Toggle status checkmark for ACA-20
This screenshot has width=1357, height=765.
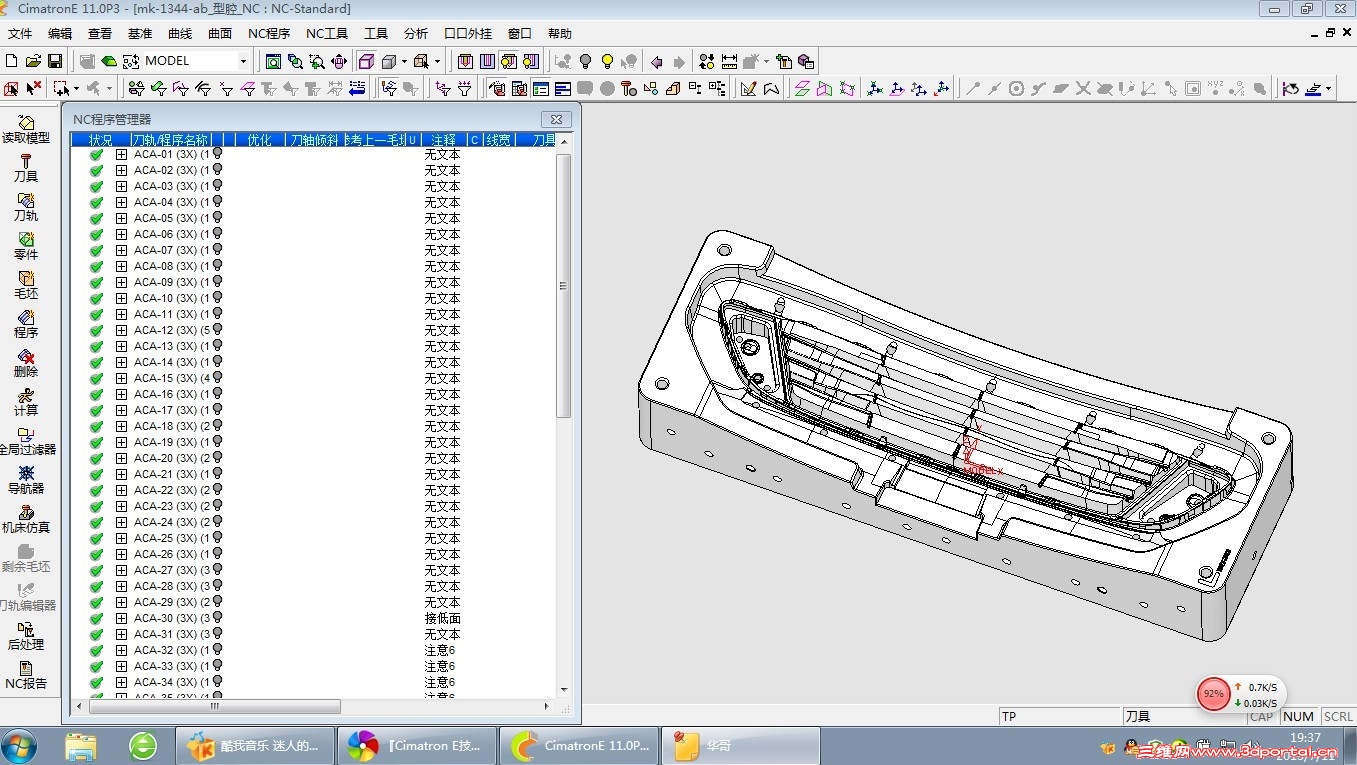point(96,459)
